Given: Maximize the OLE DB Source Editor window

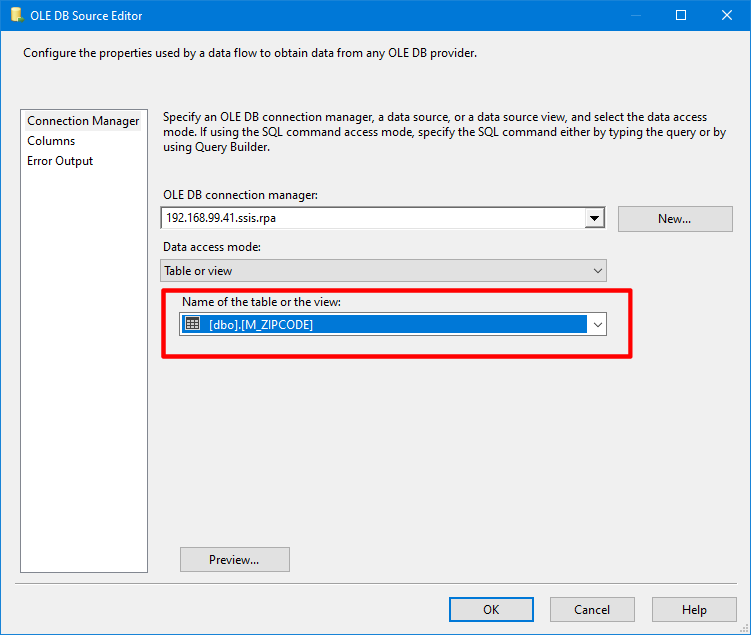Looking at the screenshot, I should tap(681, 15).
